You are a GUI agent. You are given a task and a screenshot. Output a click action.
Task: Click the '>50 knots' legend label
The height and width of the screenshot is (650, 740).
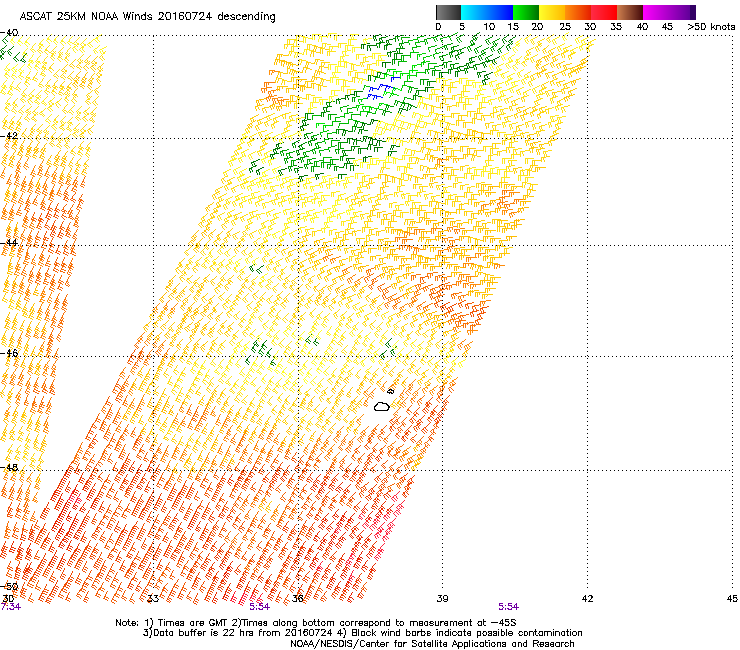(711, 27)
